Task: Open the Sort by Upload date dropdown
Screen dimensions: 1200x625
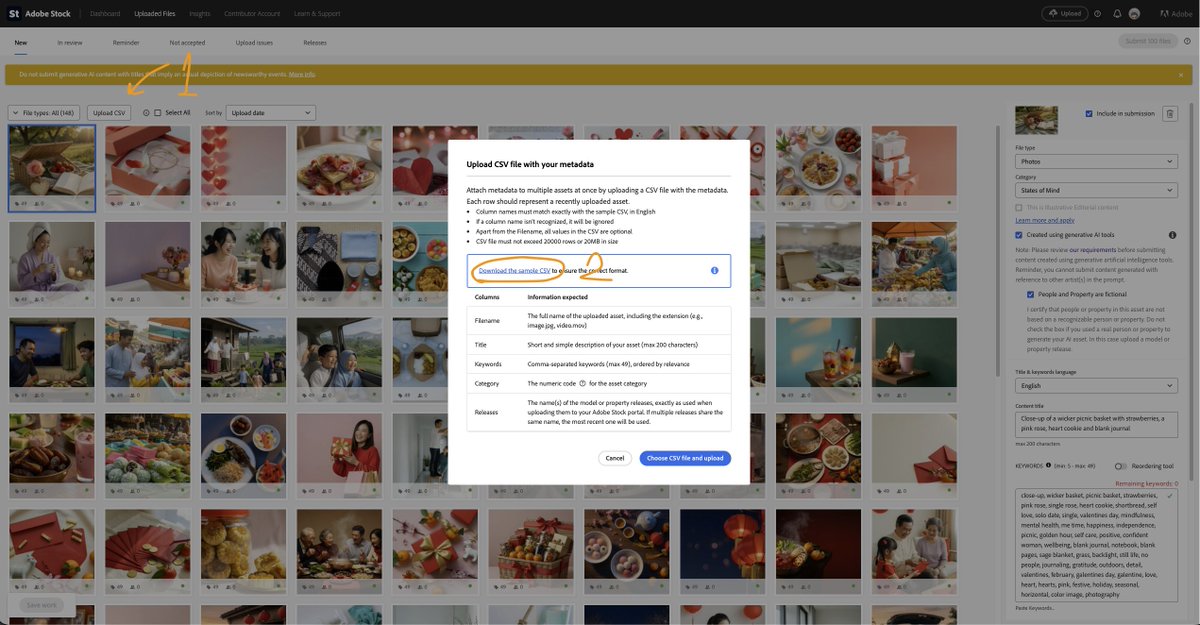Action: pyautogui.click(x=270, y=113)
